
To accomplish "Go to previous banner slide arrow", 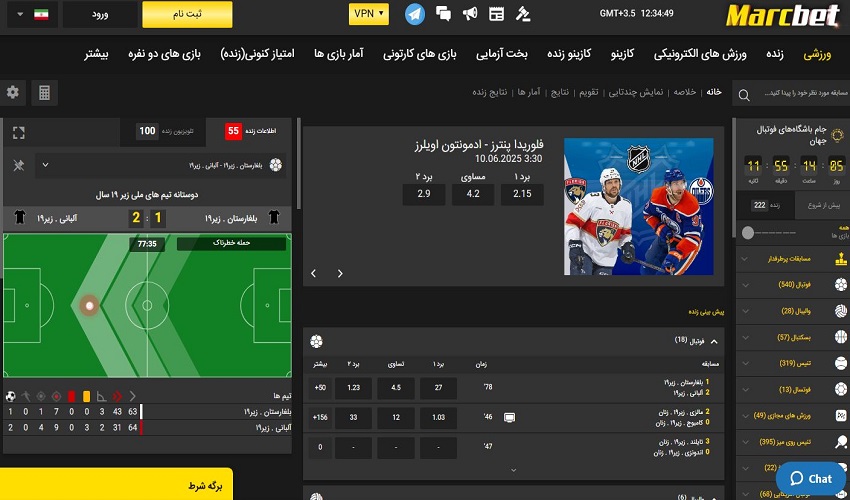I will (x=313, y=273).
